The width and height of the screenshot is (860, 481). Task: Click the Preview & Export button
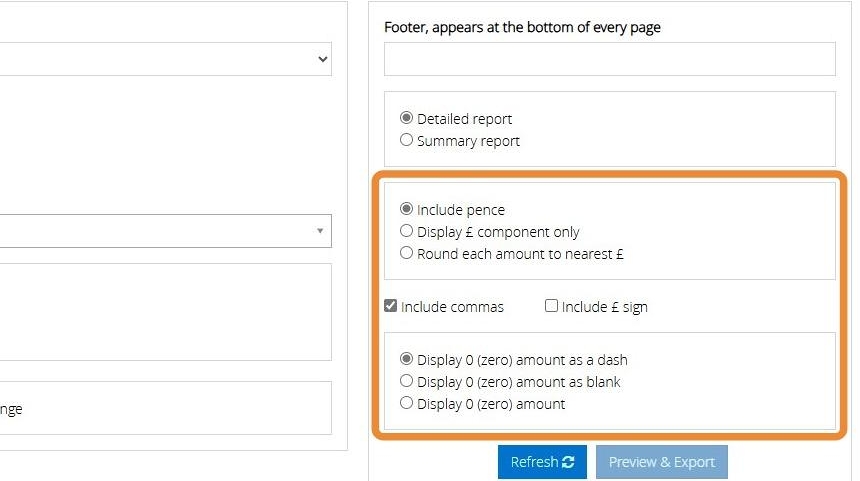[661, 462]
